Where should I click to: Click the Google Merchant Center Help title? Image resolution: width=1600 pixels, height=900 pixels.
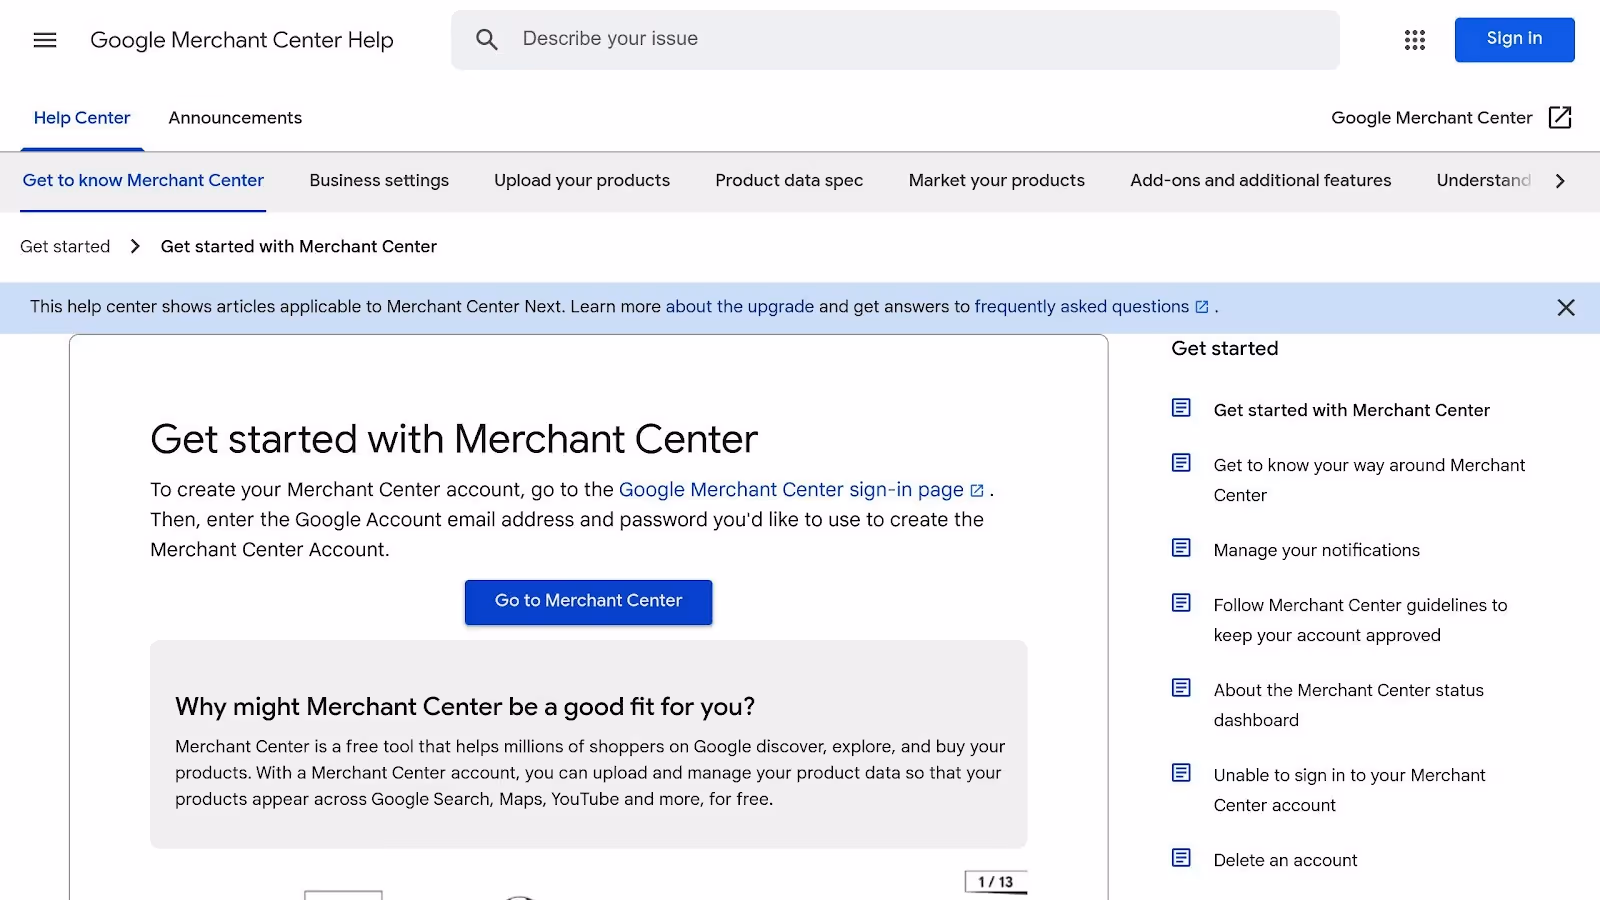(x=242, y=40)
